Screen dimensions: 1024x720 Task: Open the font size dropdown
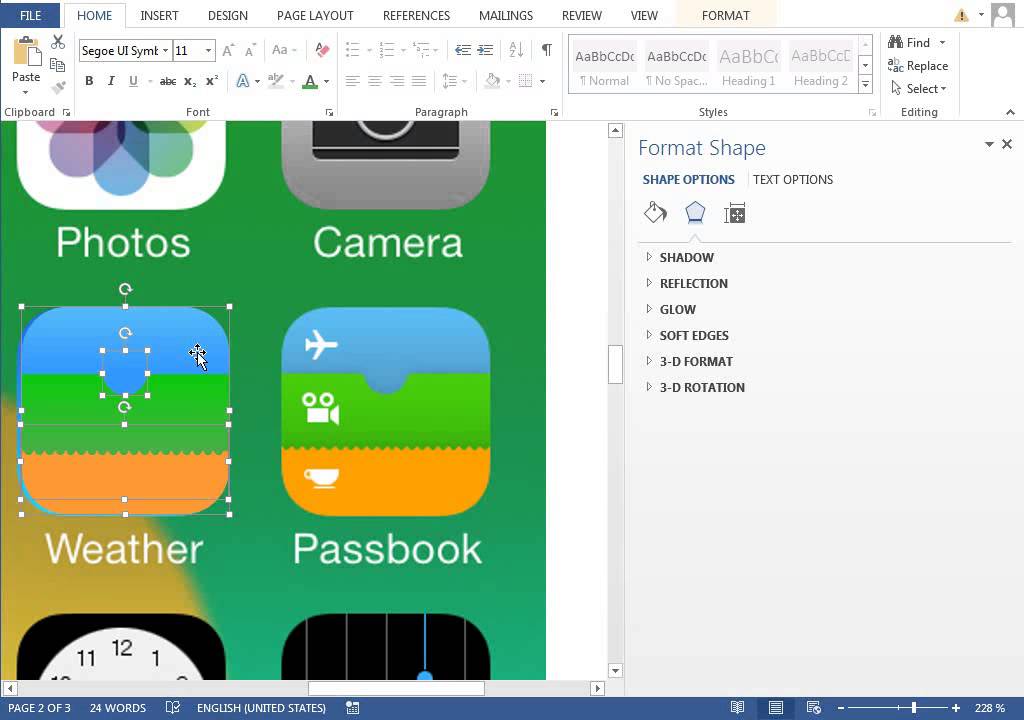[x=206, y=49]
